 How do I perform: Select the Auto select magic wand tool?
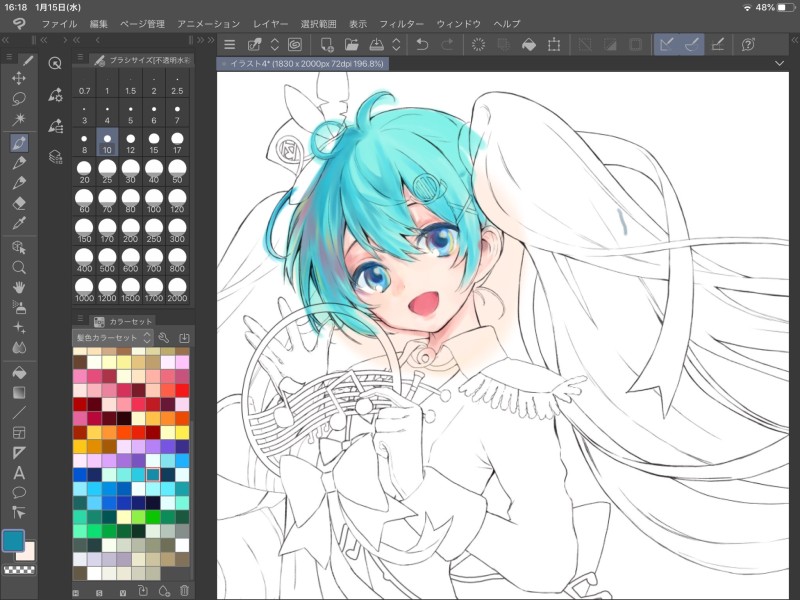(19, 119)
